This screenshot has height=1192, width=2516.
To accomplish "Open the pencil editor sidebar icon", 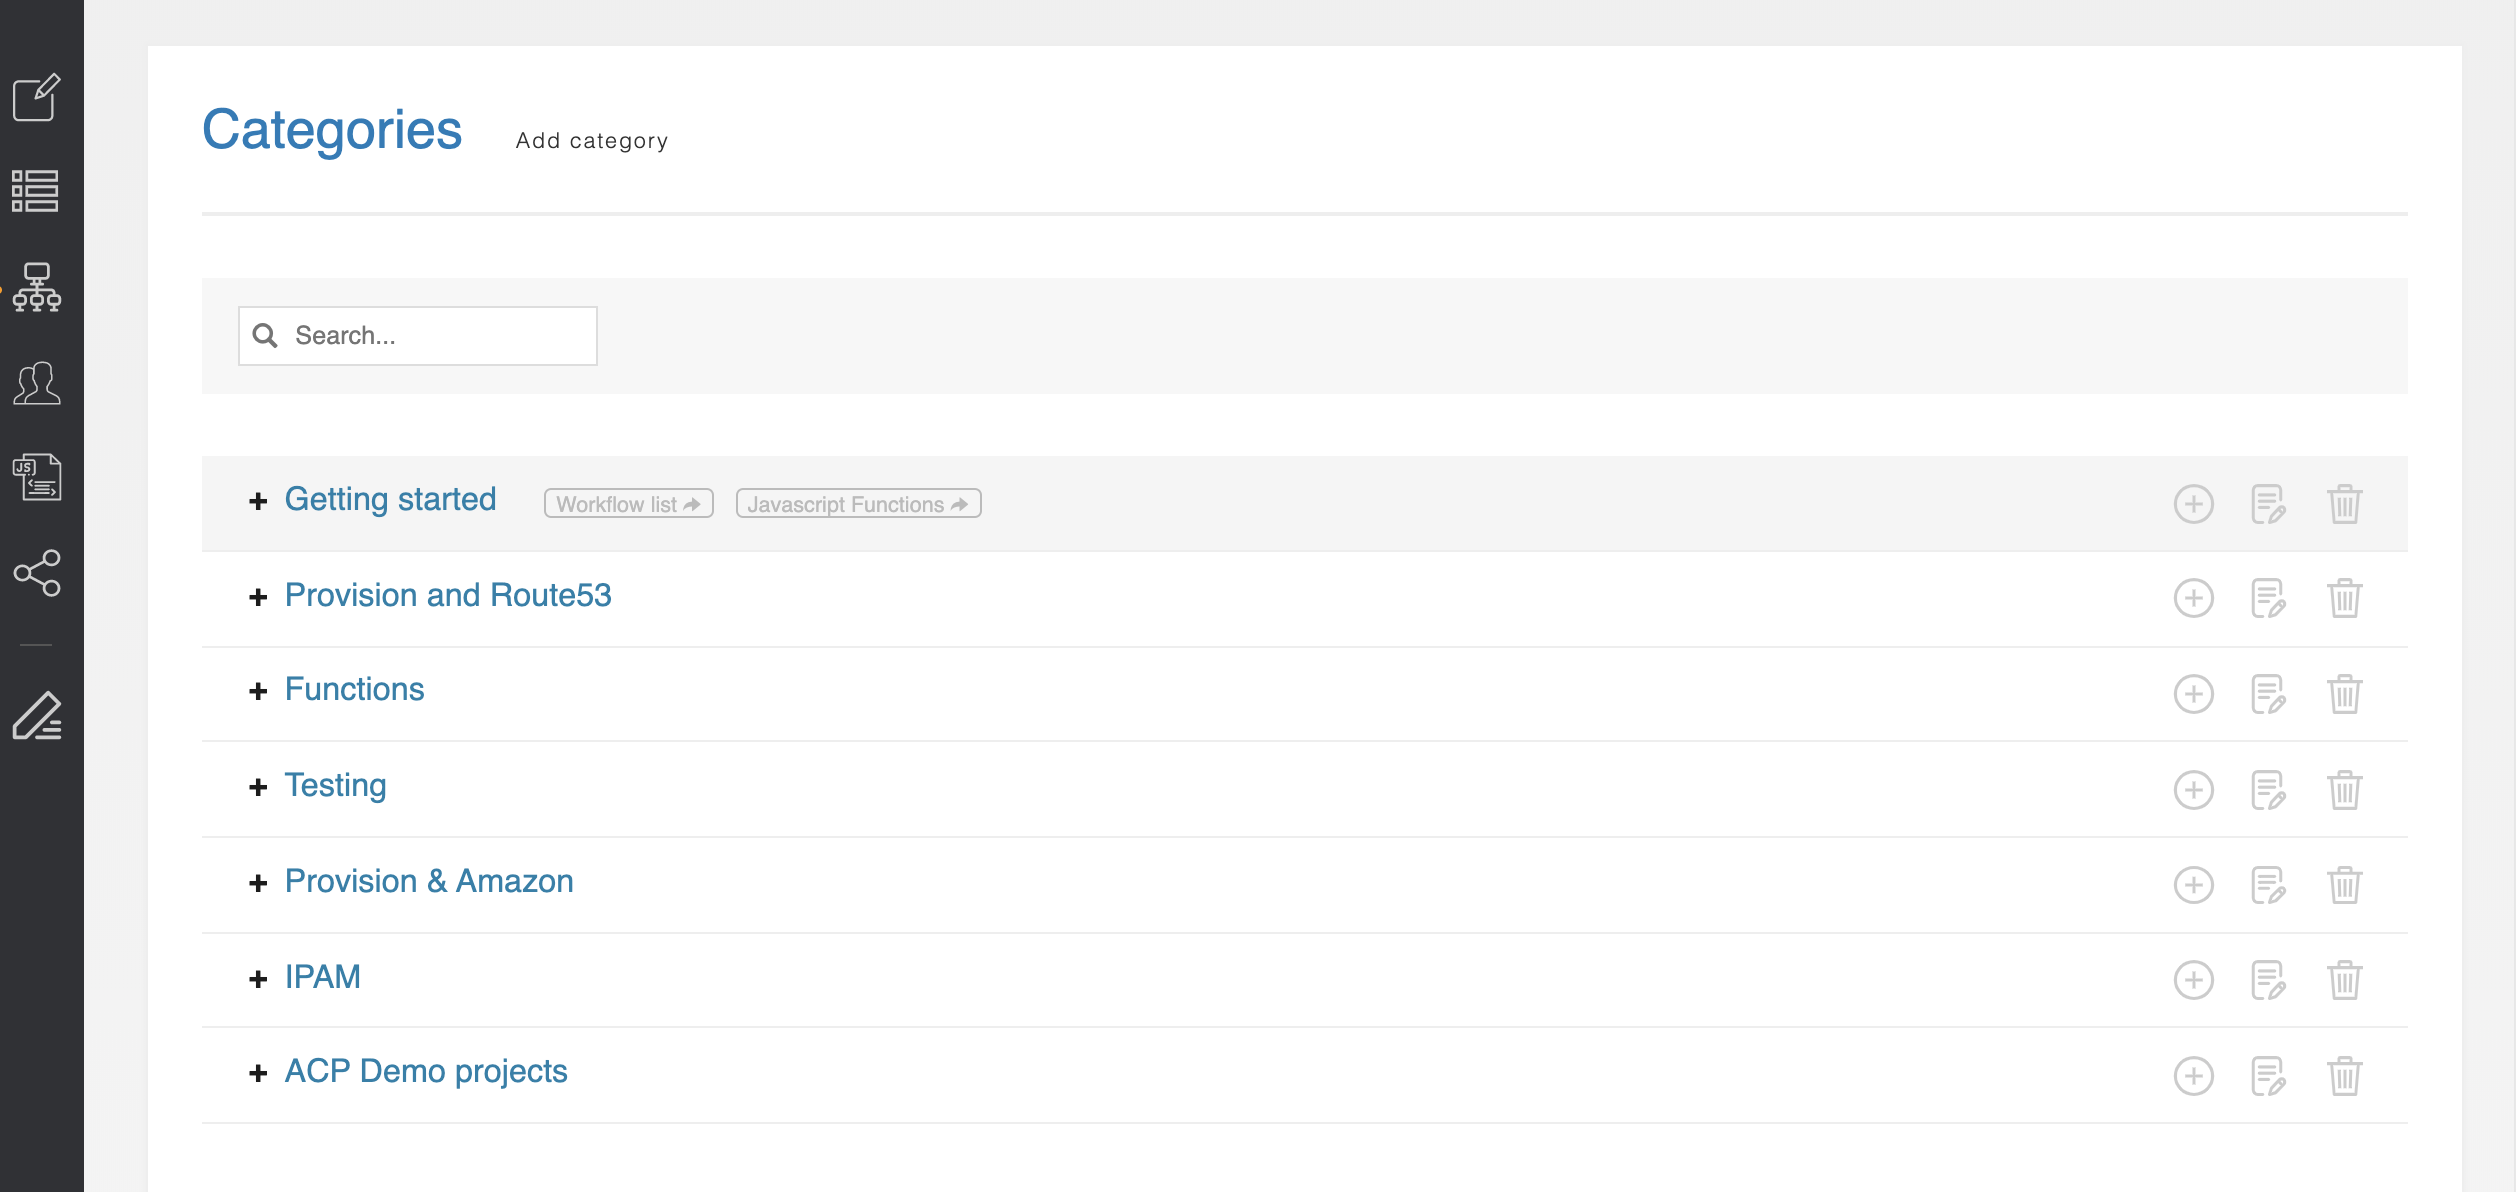I will (37, 716).
